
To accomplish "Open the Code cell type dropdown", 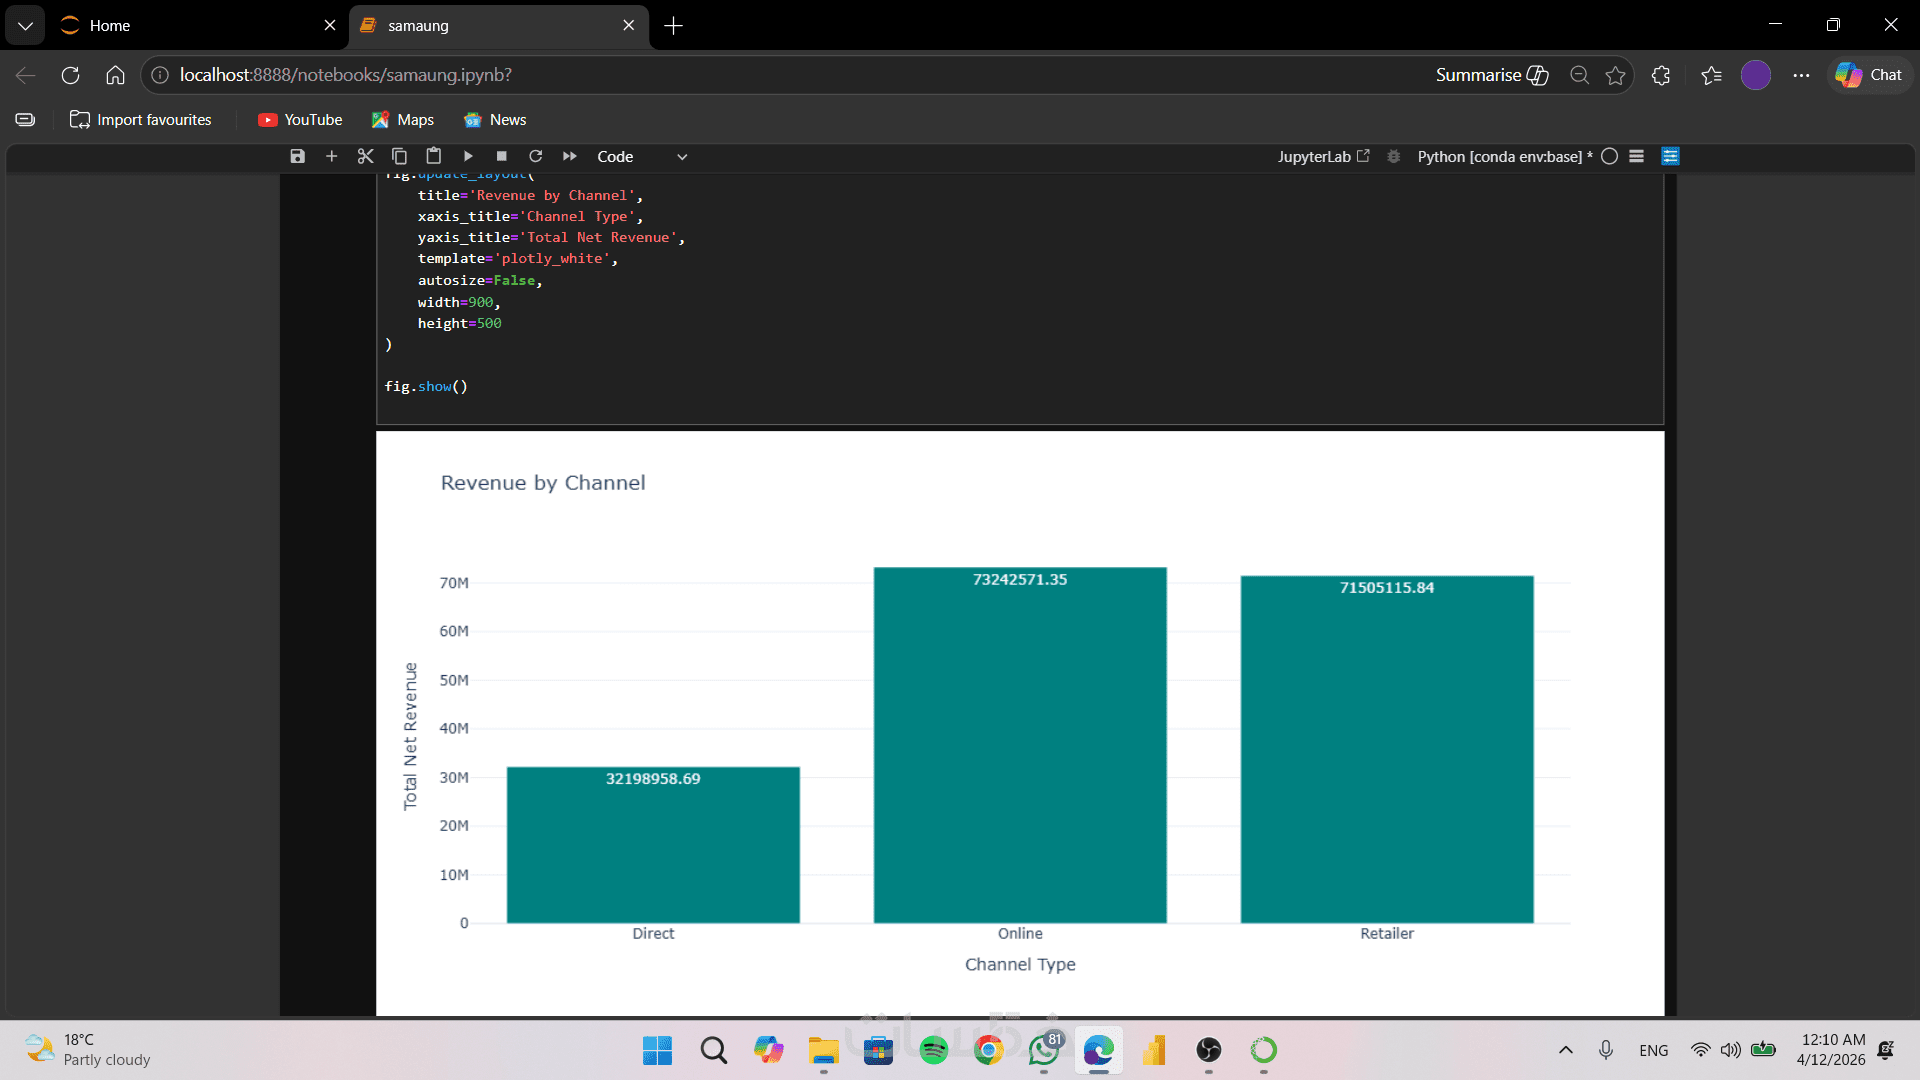I will point(642,156).
